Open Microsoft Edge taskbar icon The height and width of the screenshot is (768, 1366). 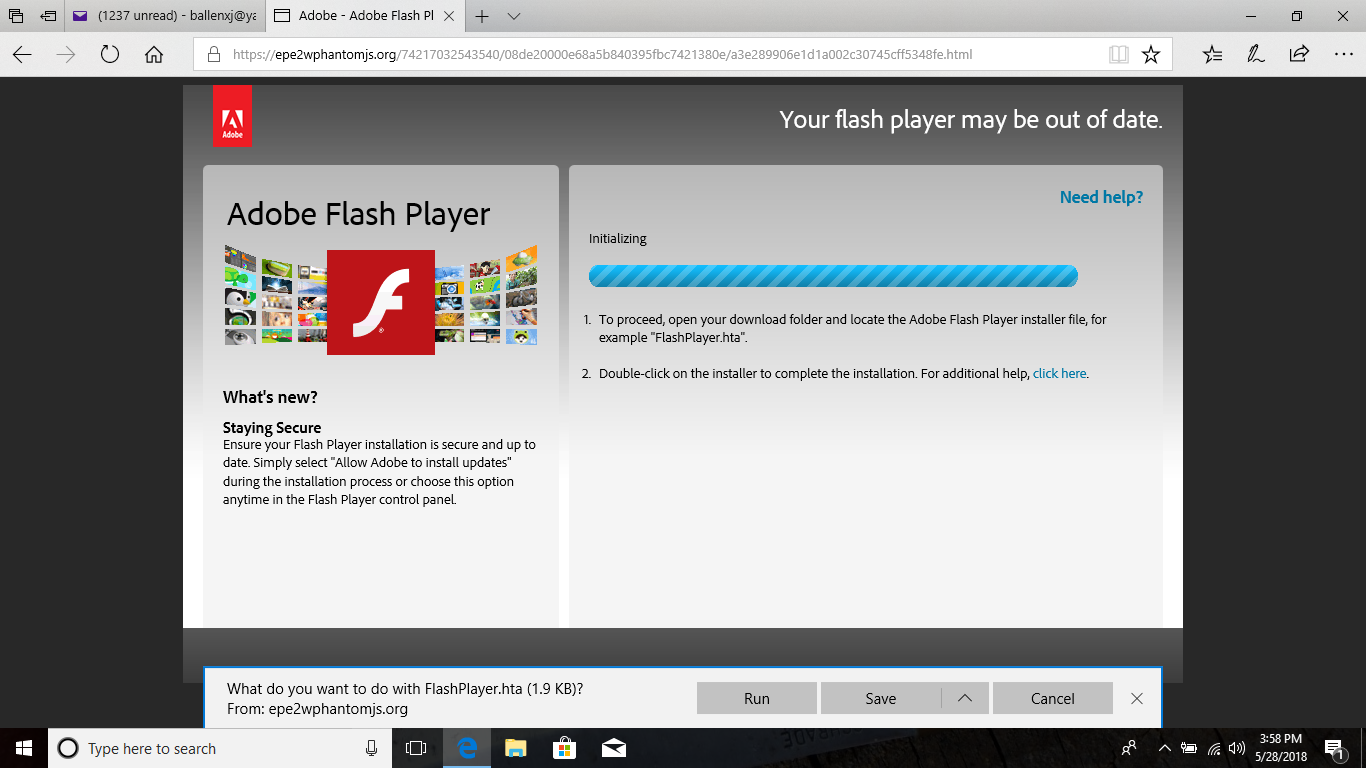pyautogui.click(x=466, y=748)
